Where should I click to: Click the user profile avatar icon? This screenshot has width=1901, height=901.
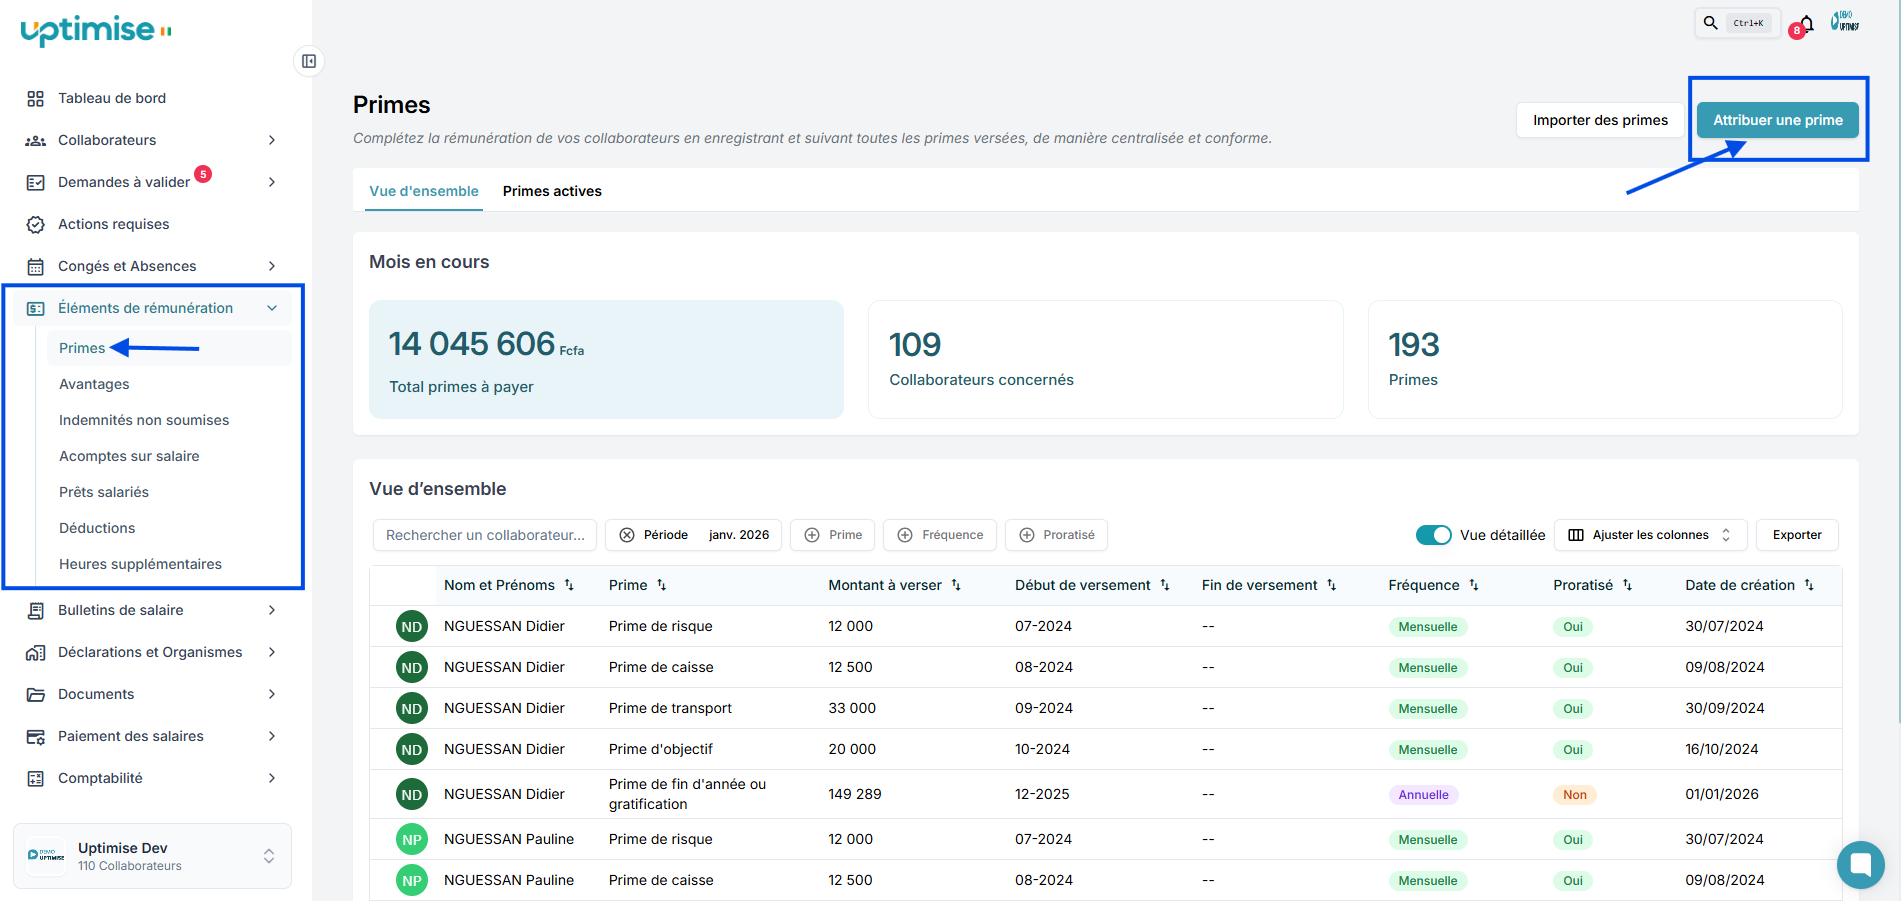(1845, 22)
